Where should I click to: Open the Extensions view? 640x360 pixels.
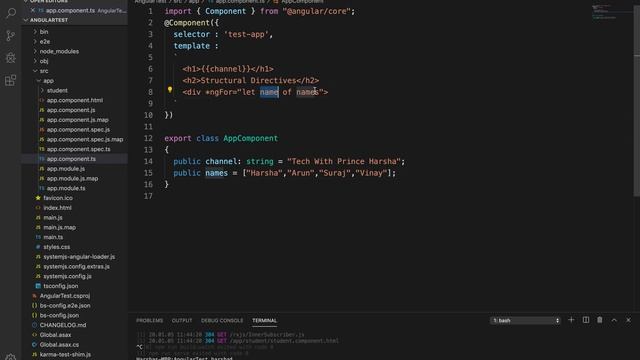coord(11,80)
